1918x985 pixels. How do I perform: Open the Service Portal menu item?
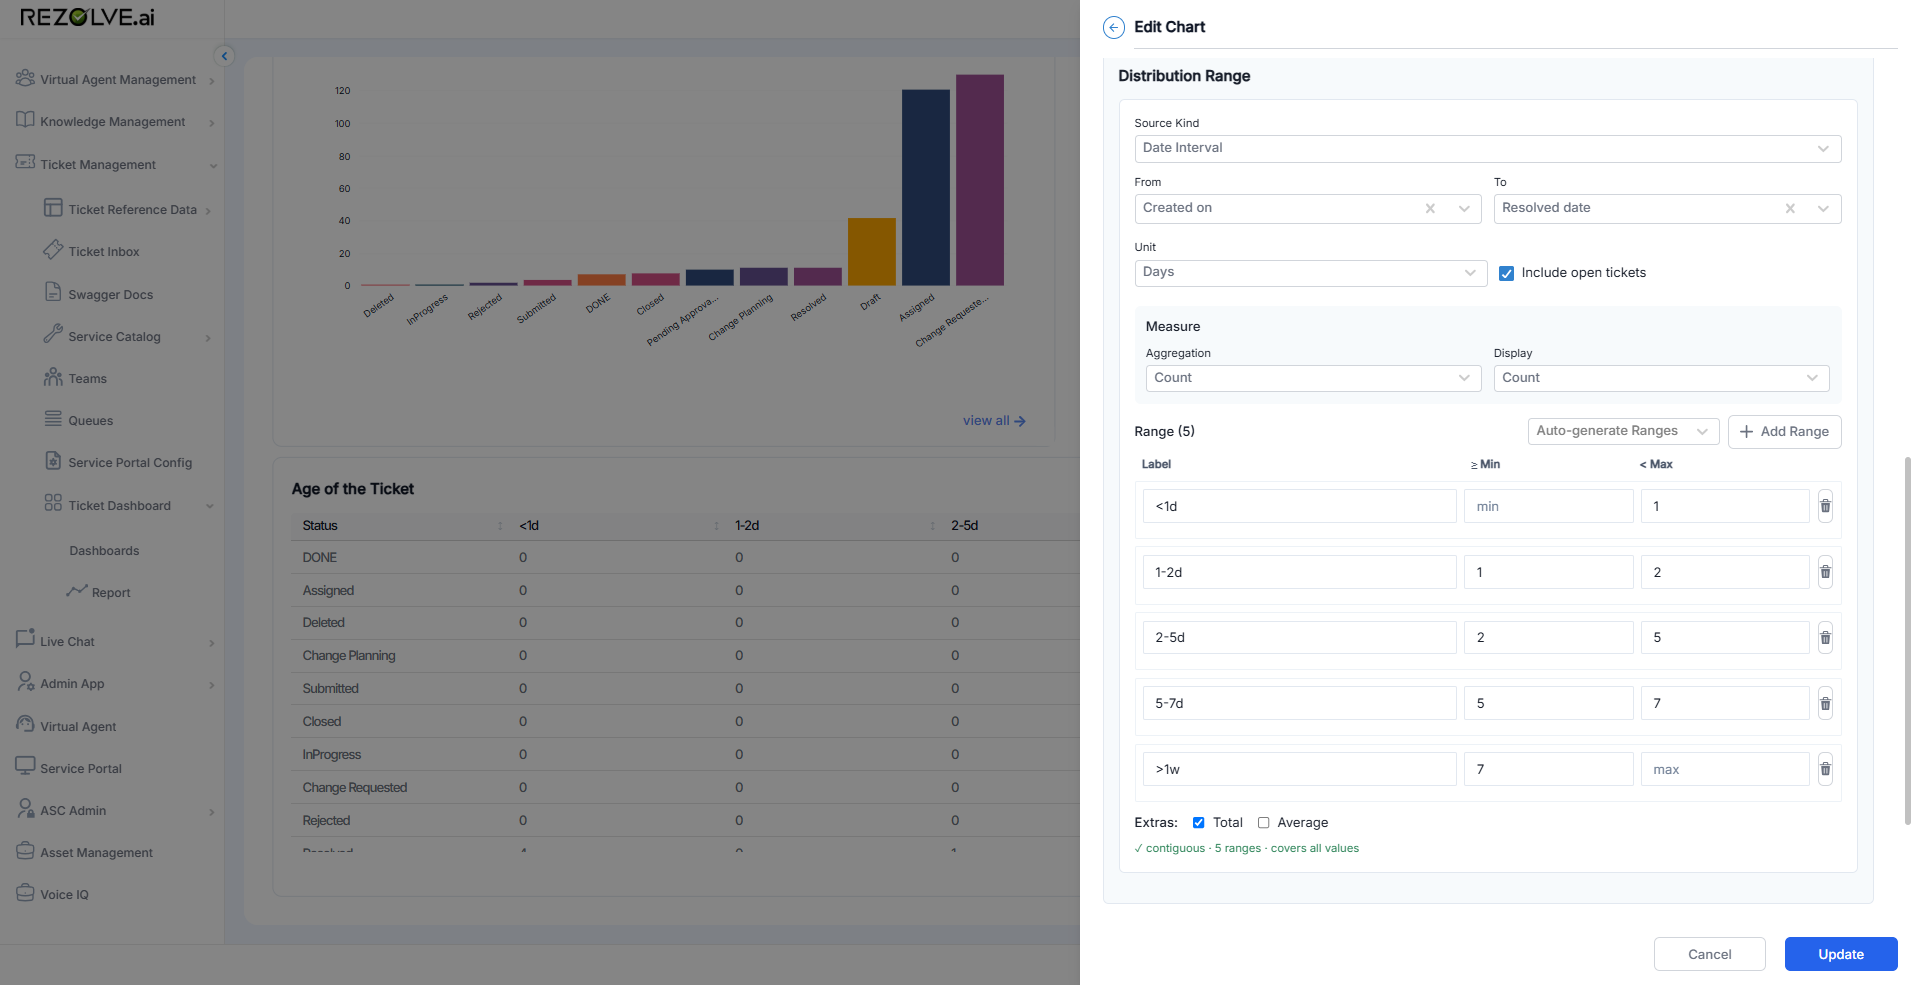(x=81, y=769)
